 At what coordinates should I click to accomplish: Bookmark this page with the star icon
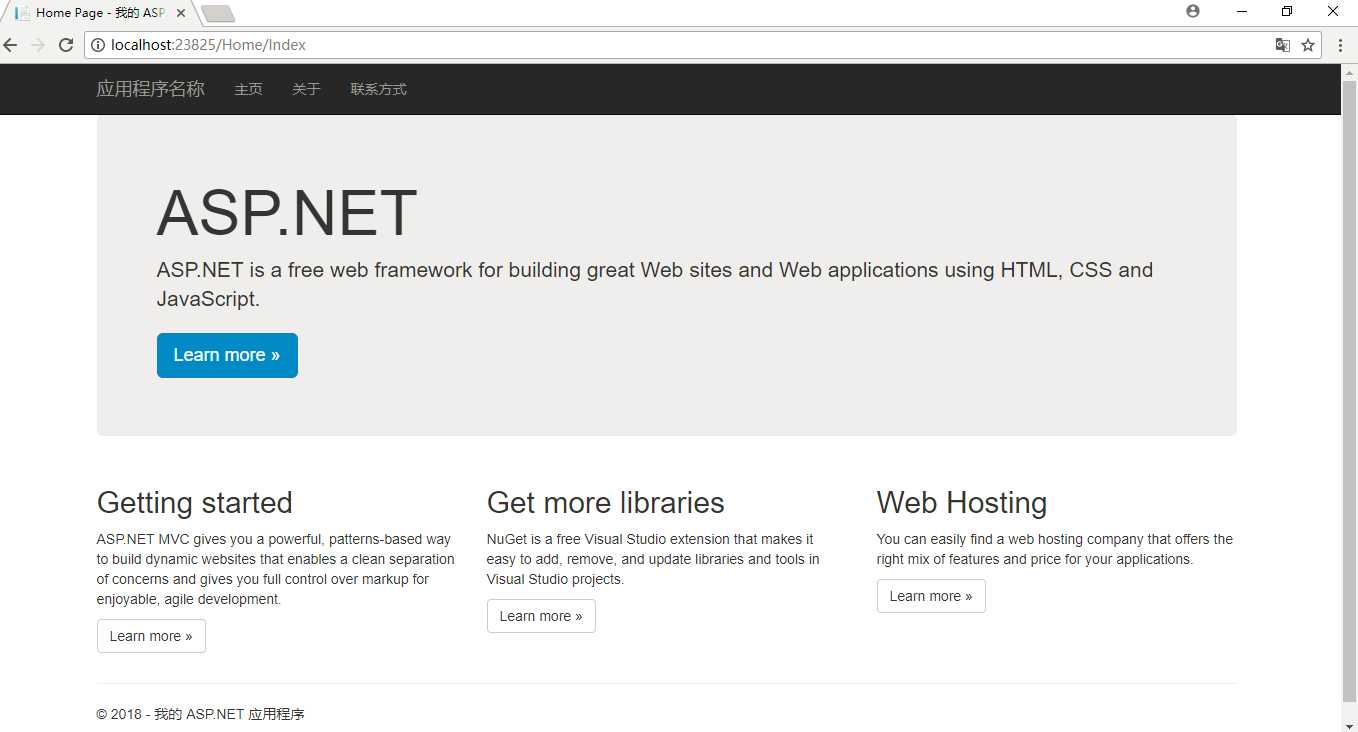(x=1308, y=45)
